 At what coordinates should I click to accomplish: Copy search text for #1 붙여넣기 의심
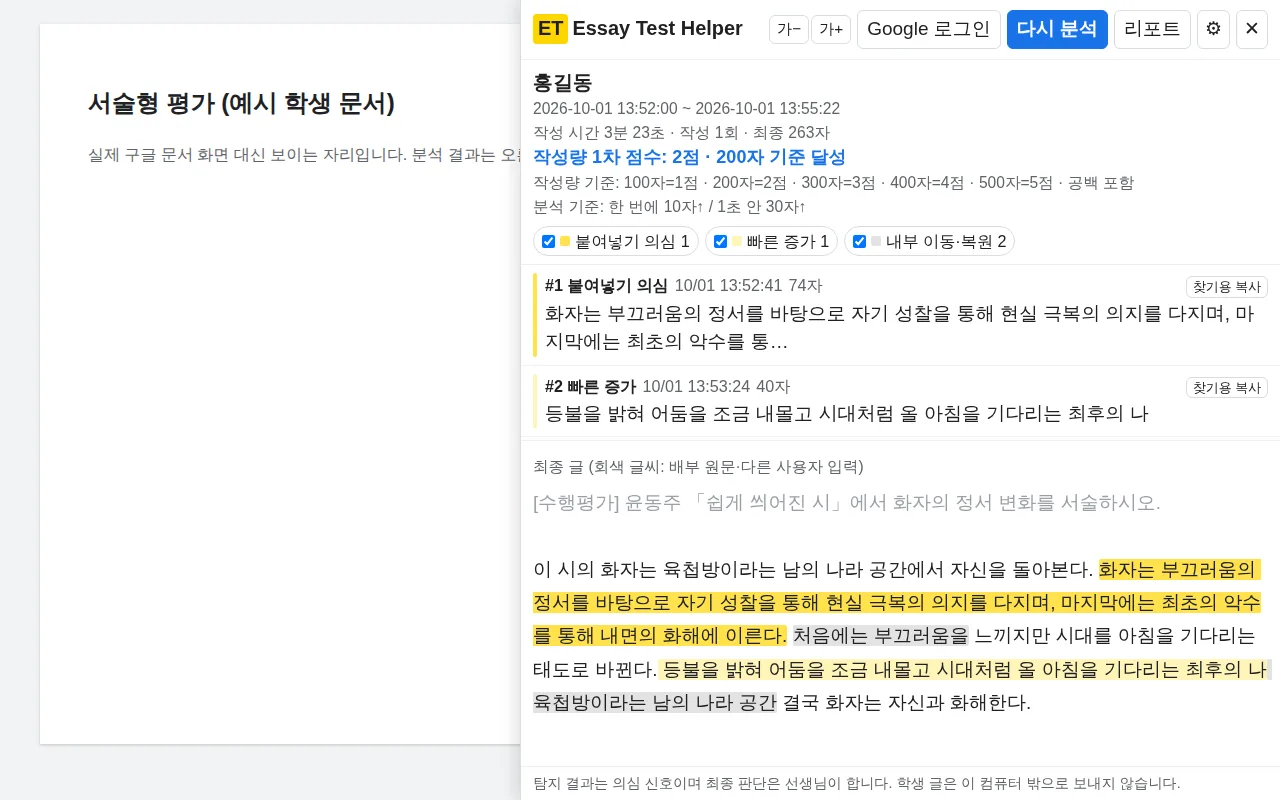1227,287
